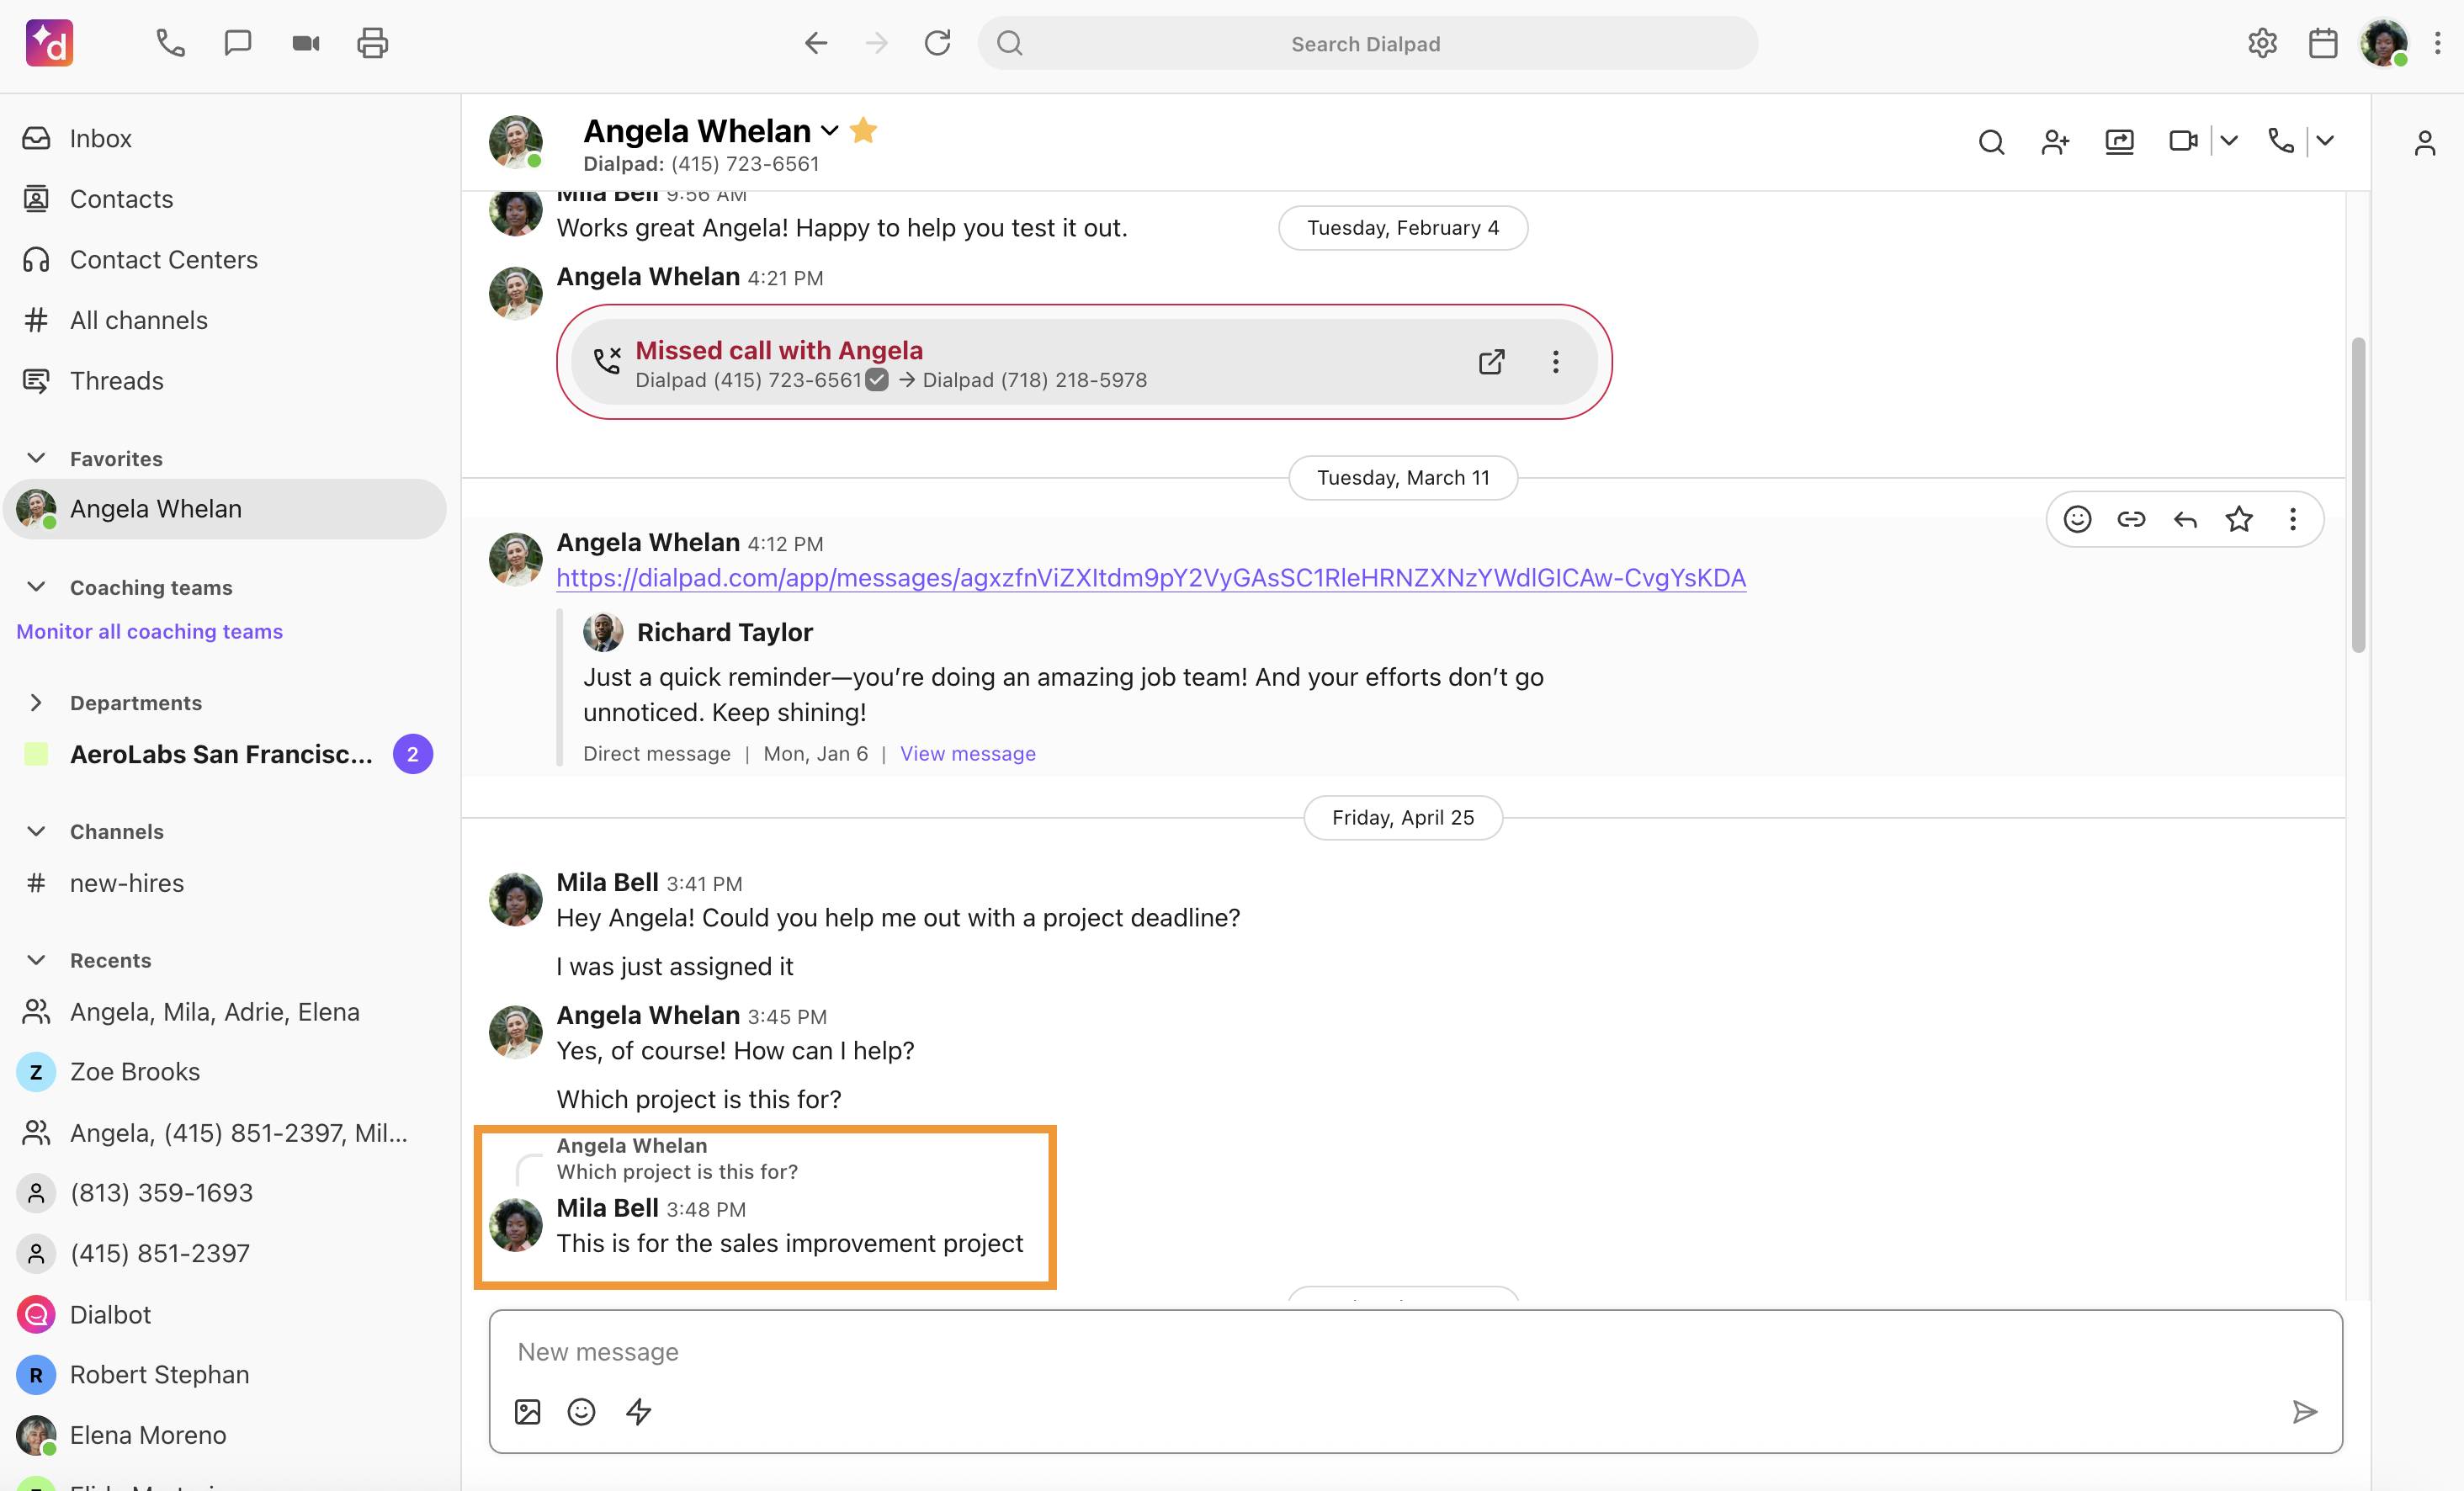Viewport: 2464px width, 1491px height.
Task: Expand phone call options dropdown
Action: (x=2325, y=141)
